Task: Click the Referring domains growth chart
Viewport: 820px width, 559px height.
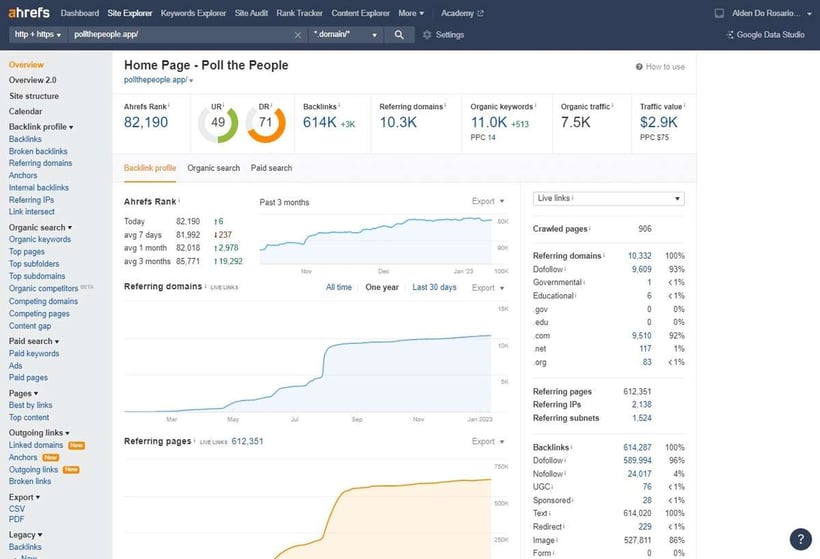Action: pyautogui.click(x=308, y=358)
